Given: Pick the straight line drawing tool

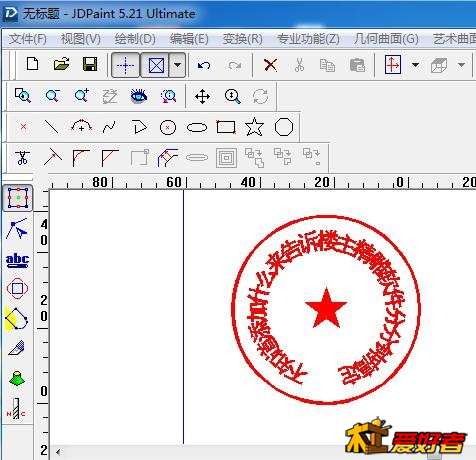Looking at the screenshot, I should click(x=52, y=127).
